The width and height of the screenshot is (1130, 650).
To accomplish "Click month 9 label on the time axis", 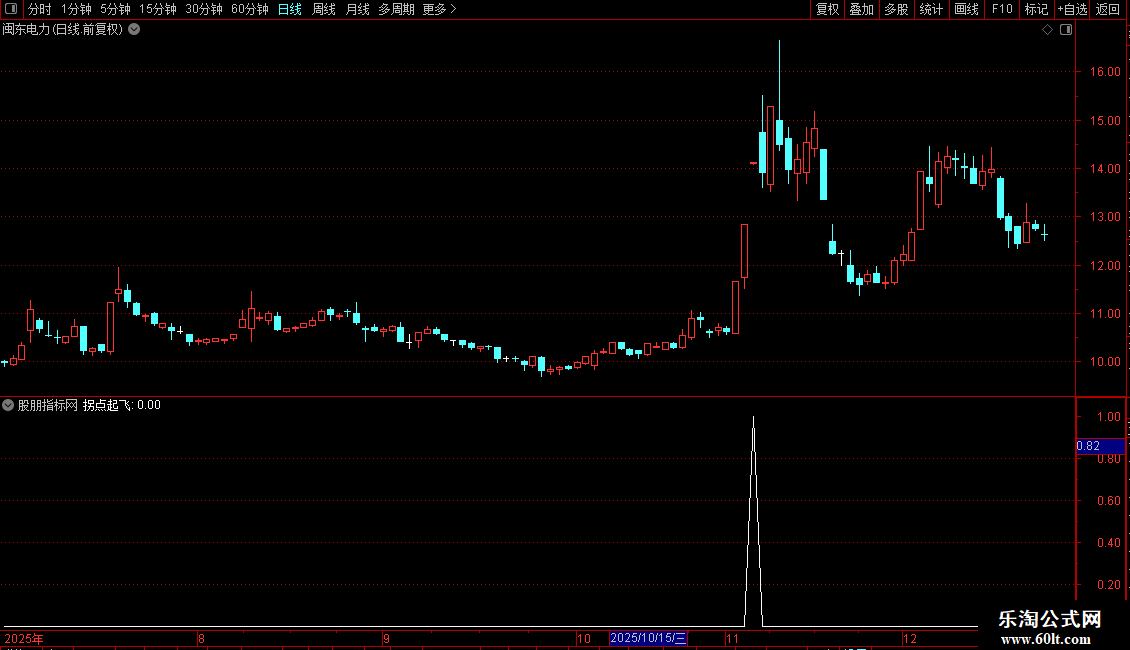I will [386, 638].
